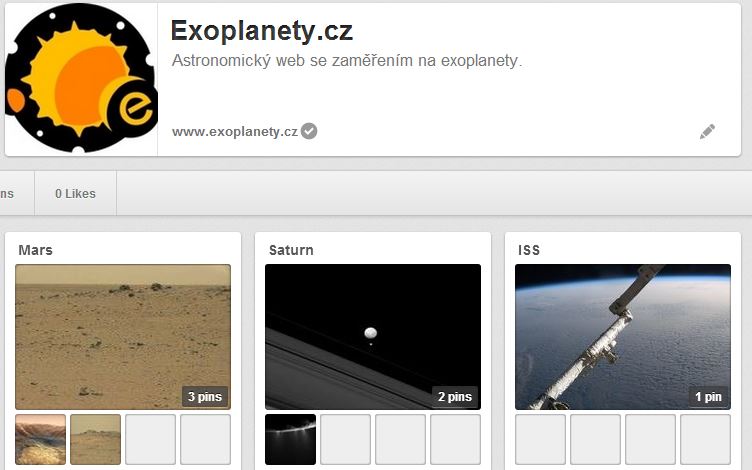The width and height of the screenshot is (752, 470).
Task: Open the Saturn board title
Action: (291, 250)
